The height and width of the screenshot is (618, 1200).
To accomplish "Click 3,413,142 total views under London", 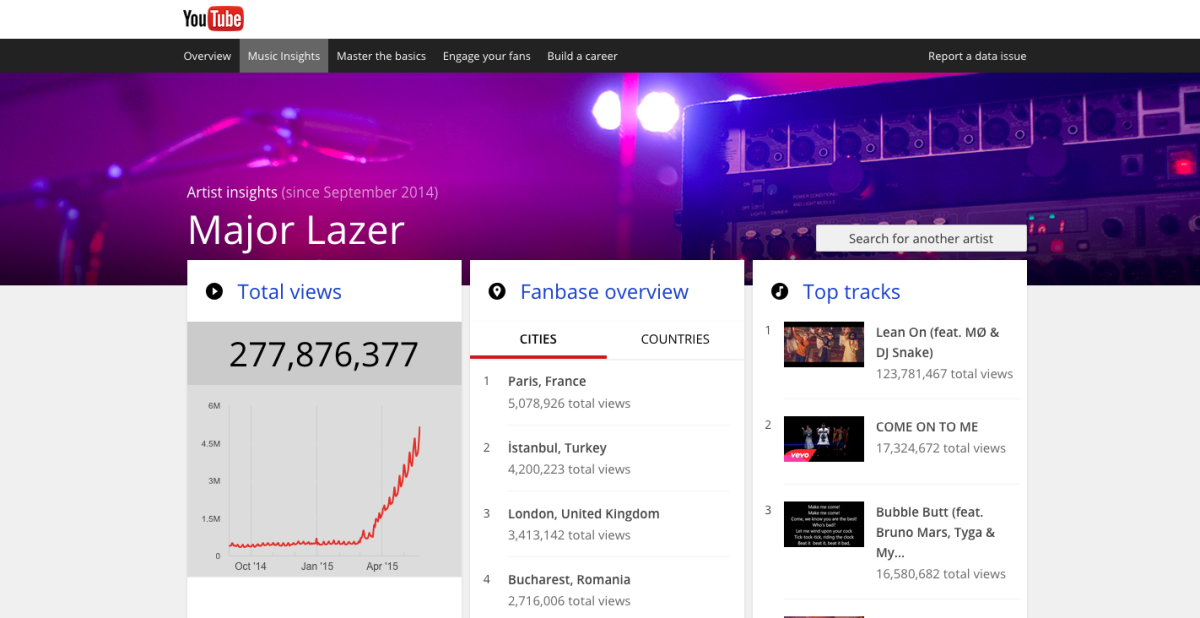I will click(x=569, y=535).
